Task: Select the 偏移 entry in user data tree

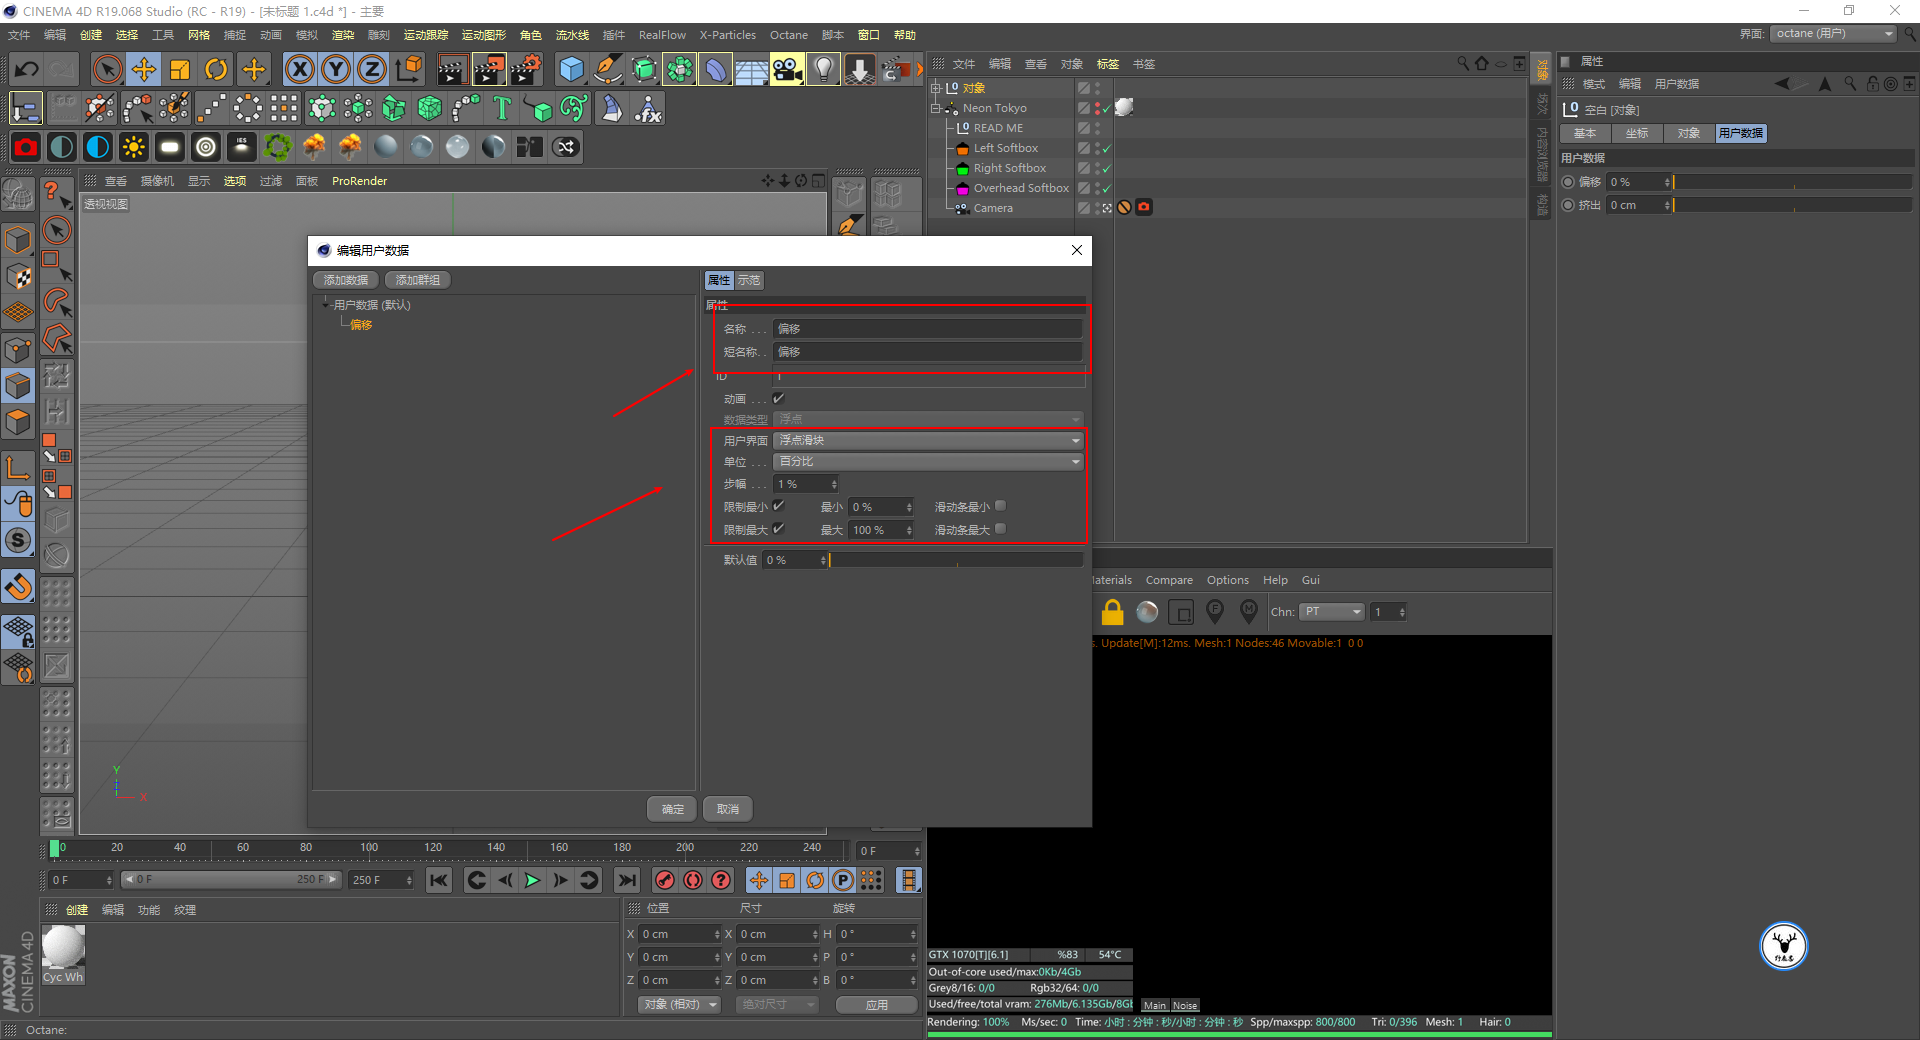Action: [x=361, y=325]
